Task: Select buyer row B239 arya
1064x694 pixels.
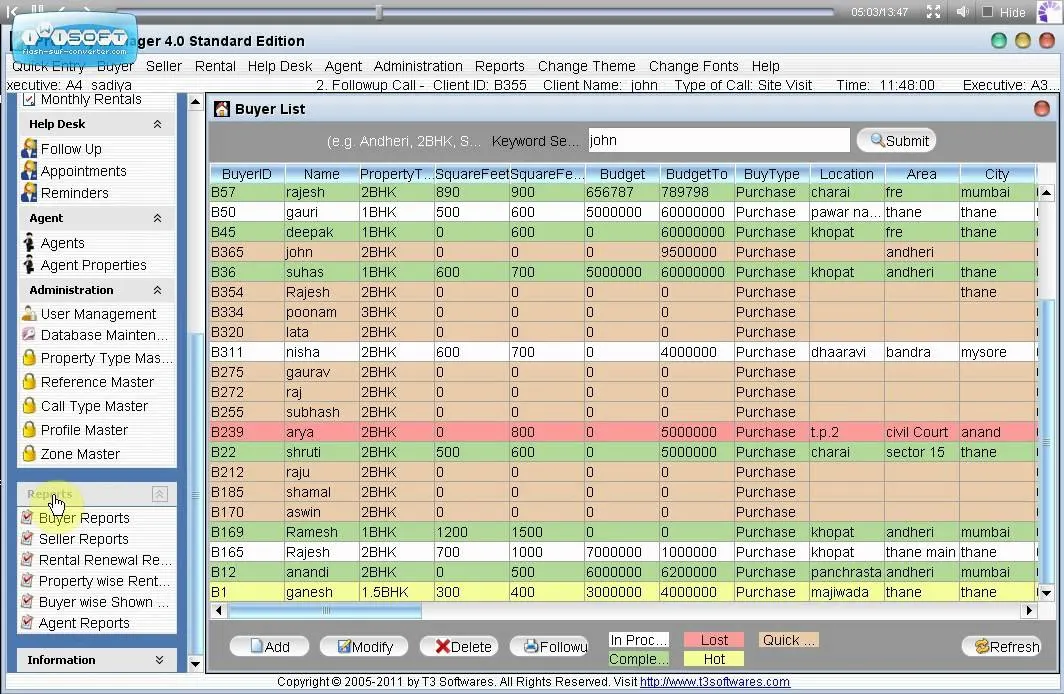Action: pos(623,432)
